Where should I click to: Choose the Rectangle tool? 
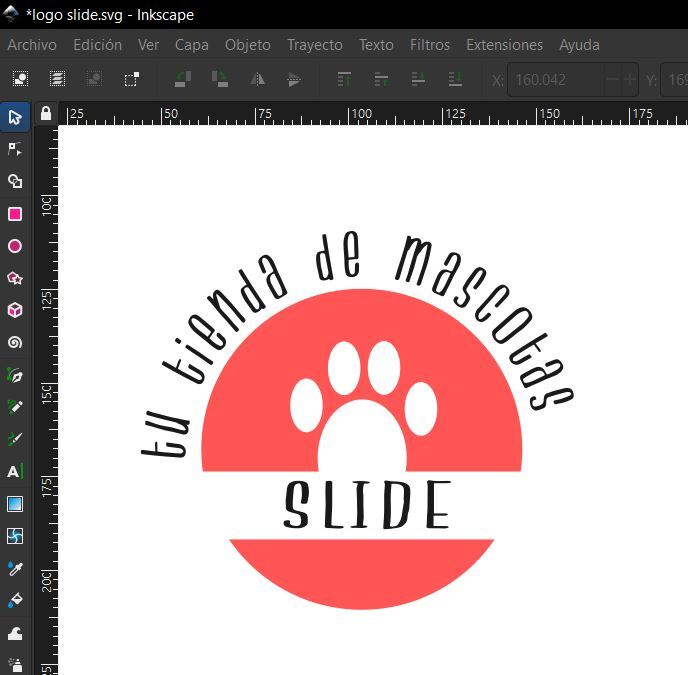pyautogui.click(x=15, y=214)
